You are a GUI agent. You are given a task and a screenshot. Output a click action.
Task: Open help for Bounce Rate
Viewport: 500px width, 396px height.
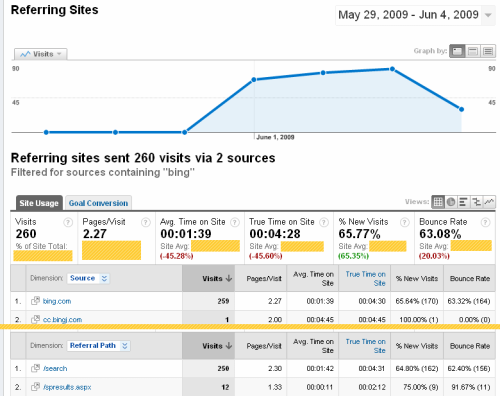[x=486, y=222]
